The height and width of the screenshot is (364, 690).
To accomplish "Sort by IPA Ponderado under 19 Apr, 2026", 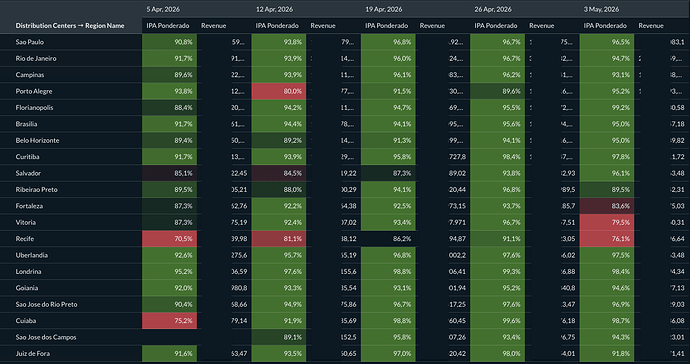I will [x=386, y=26].
